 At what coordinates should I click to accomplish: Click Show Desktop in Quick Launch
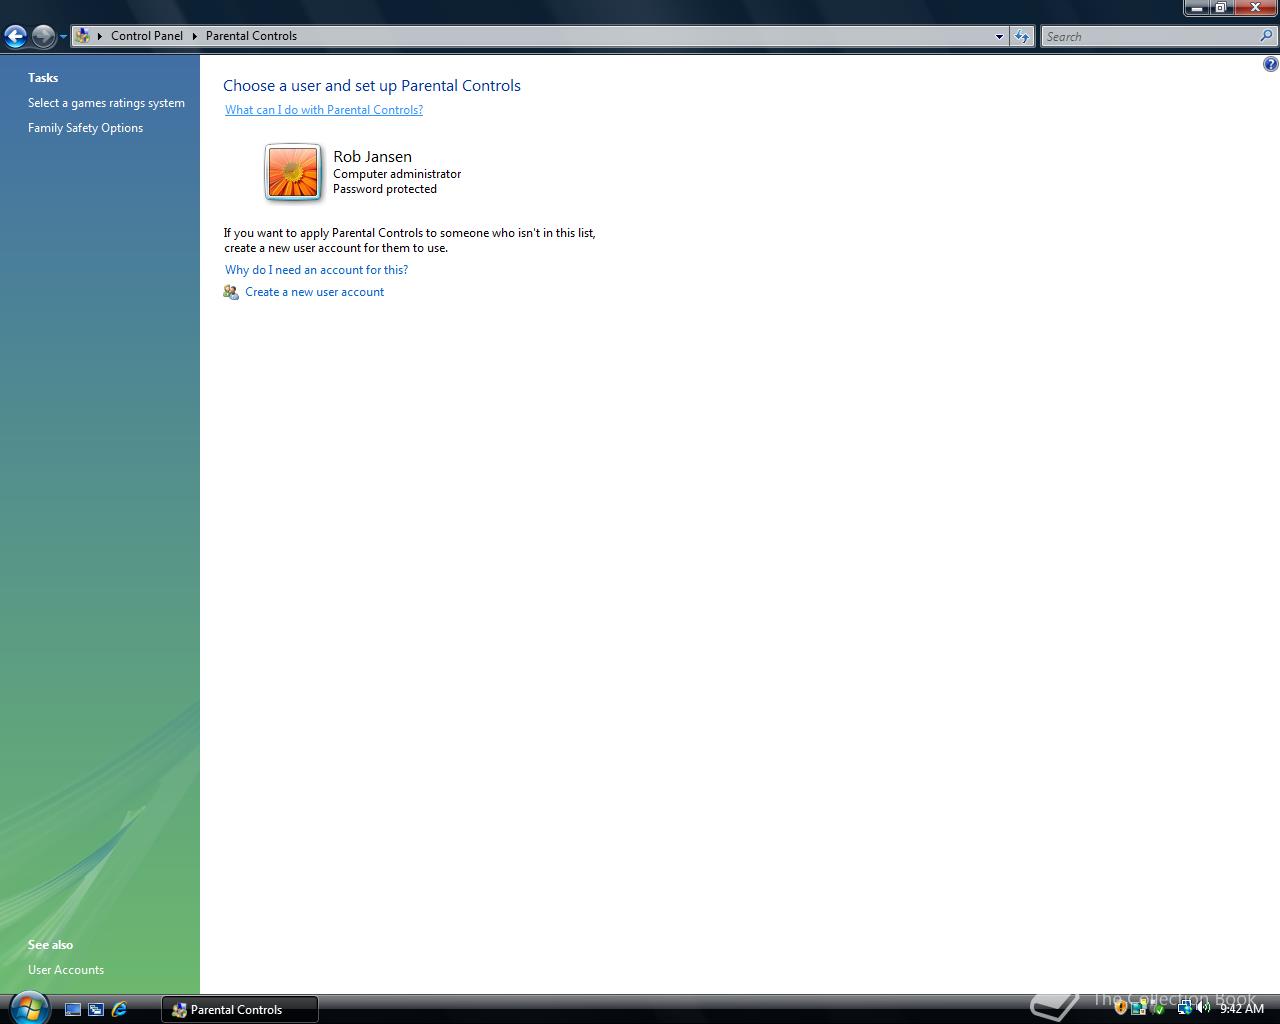coord(73,1010)
